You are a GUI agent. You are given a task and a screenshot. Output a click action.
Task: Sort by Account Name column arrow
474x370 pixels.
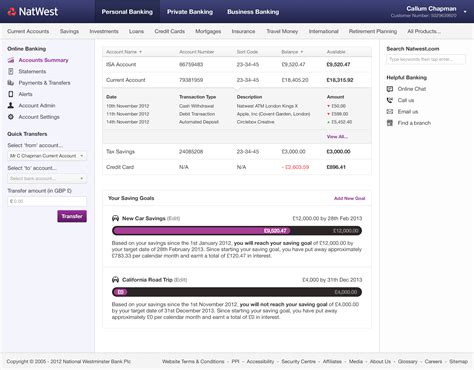tap(140, 52)
